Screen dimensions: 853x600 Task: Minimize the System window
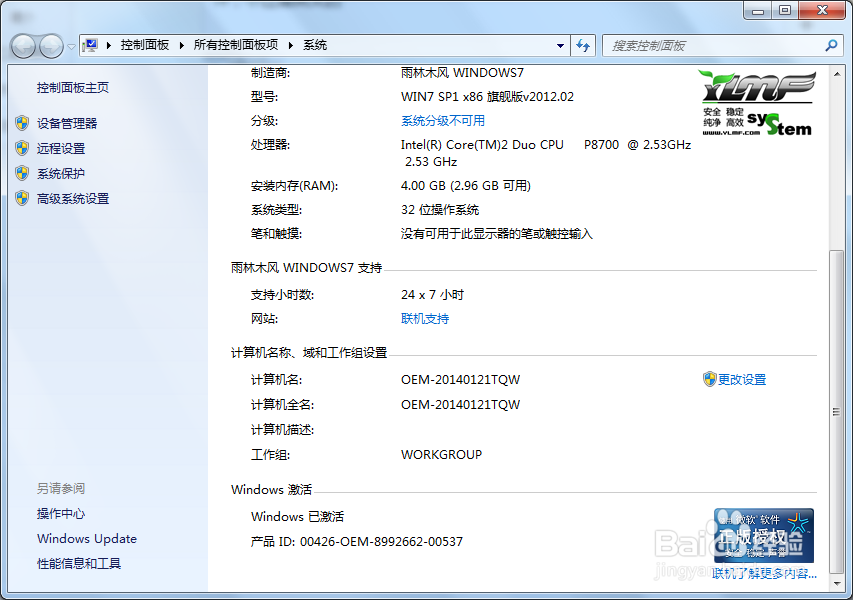[758, 10]
